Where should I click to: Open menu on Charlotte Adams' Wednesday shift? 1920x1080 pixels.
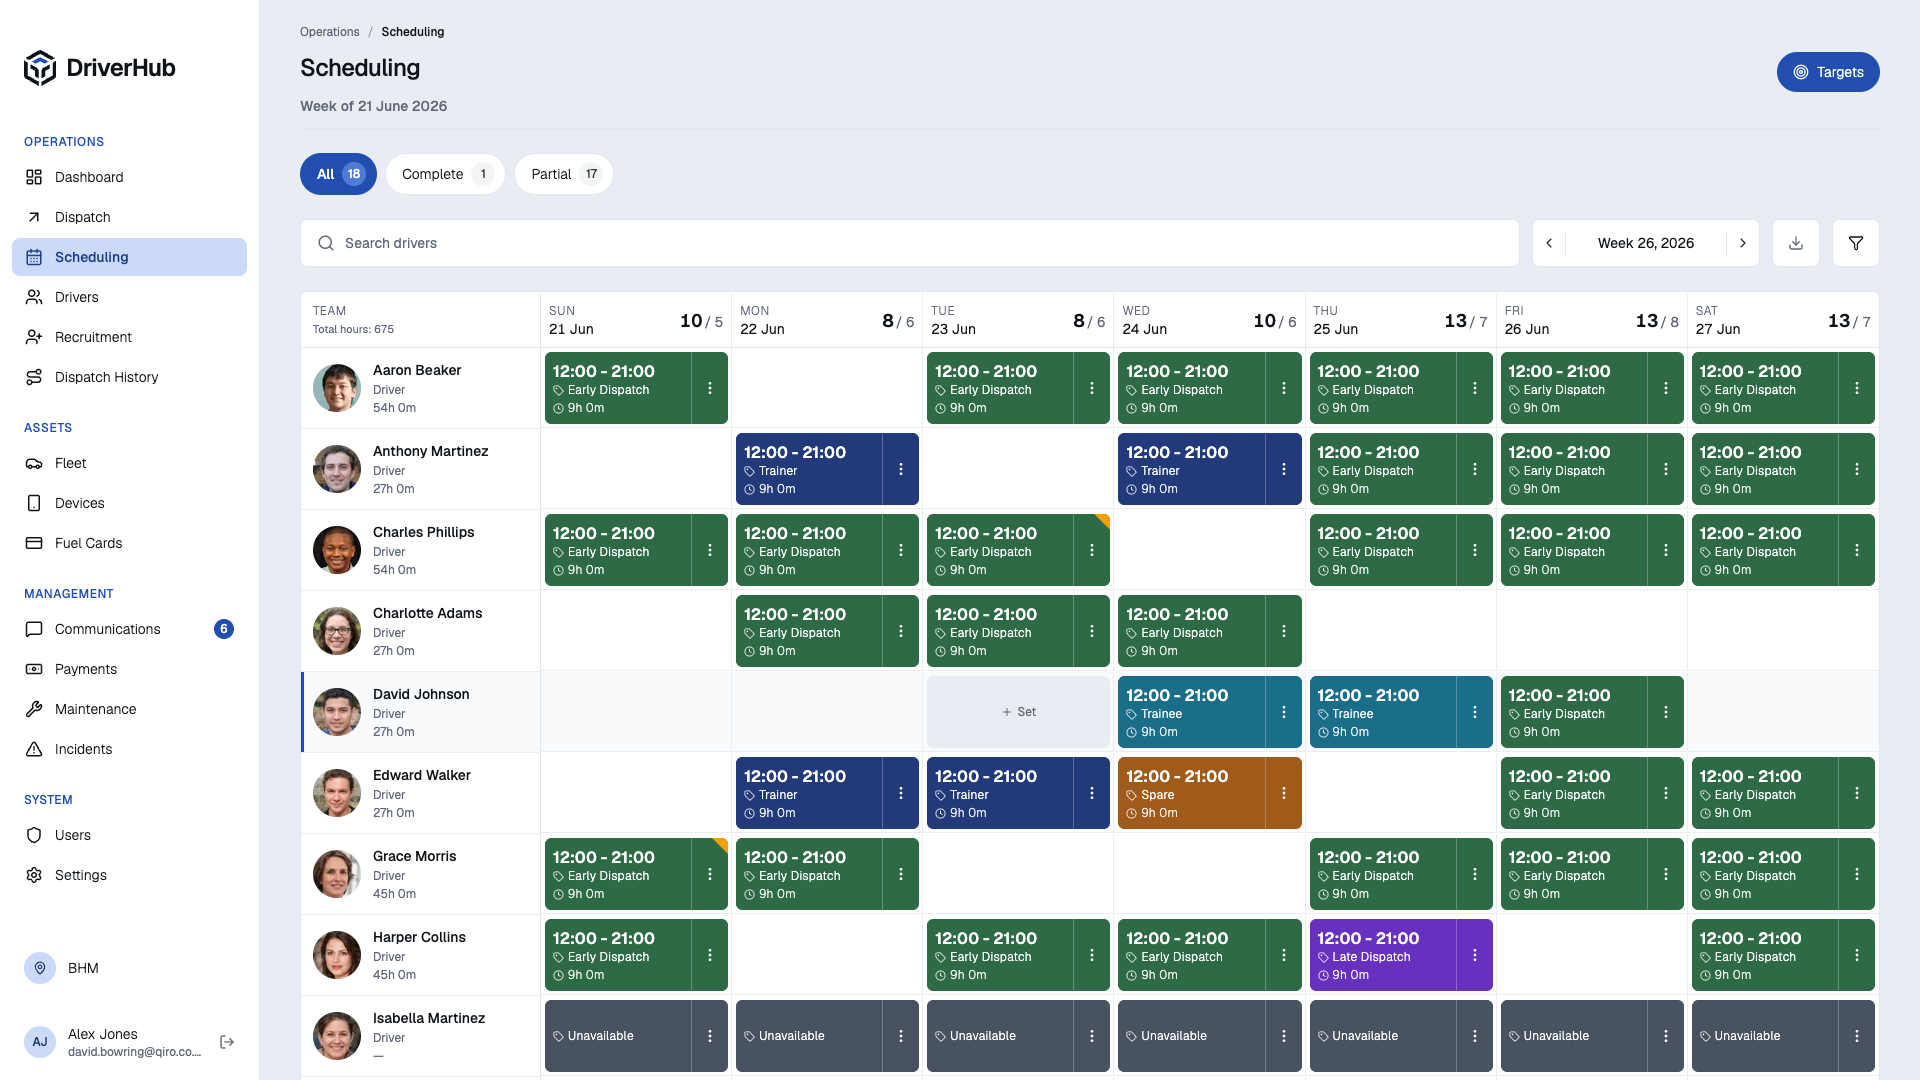(1283, 631)
